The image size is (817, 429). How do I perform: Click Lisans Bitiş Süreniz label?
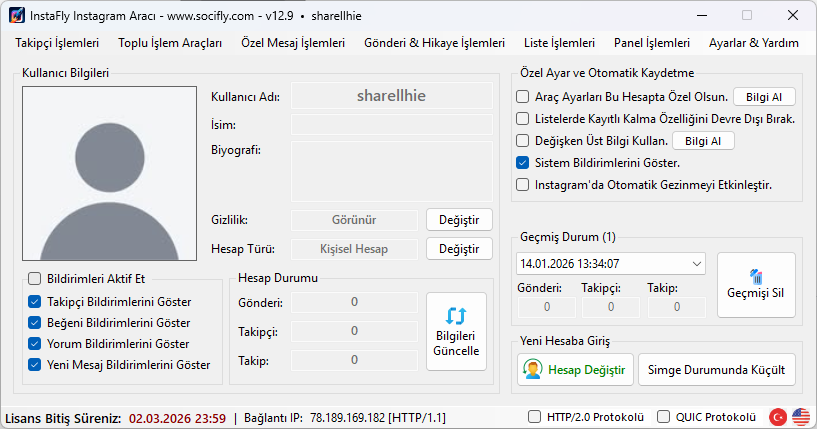pos(63,418)
